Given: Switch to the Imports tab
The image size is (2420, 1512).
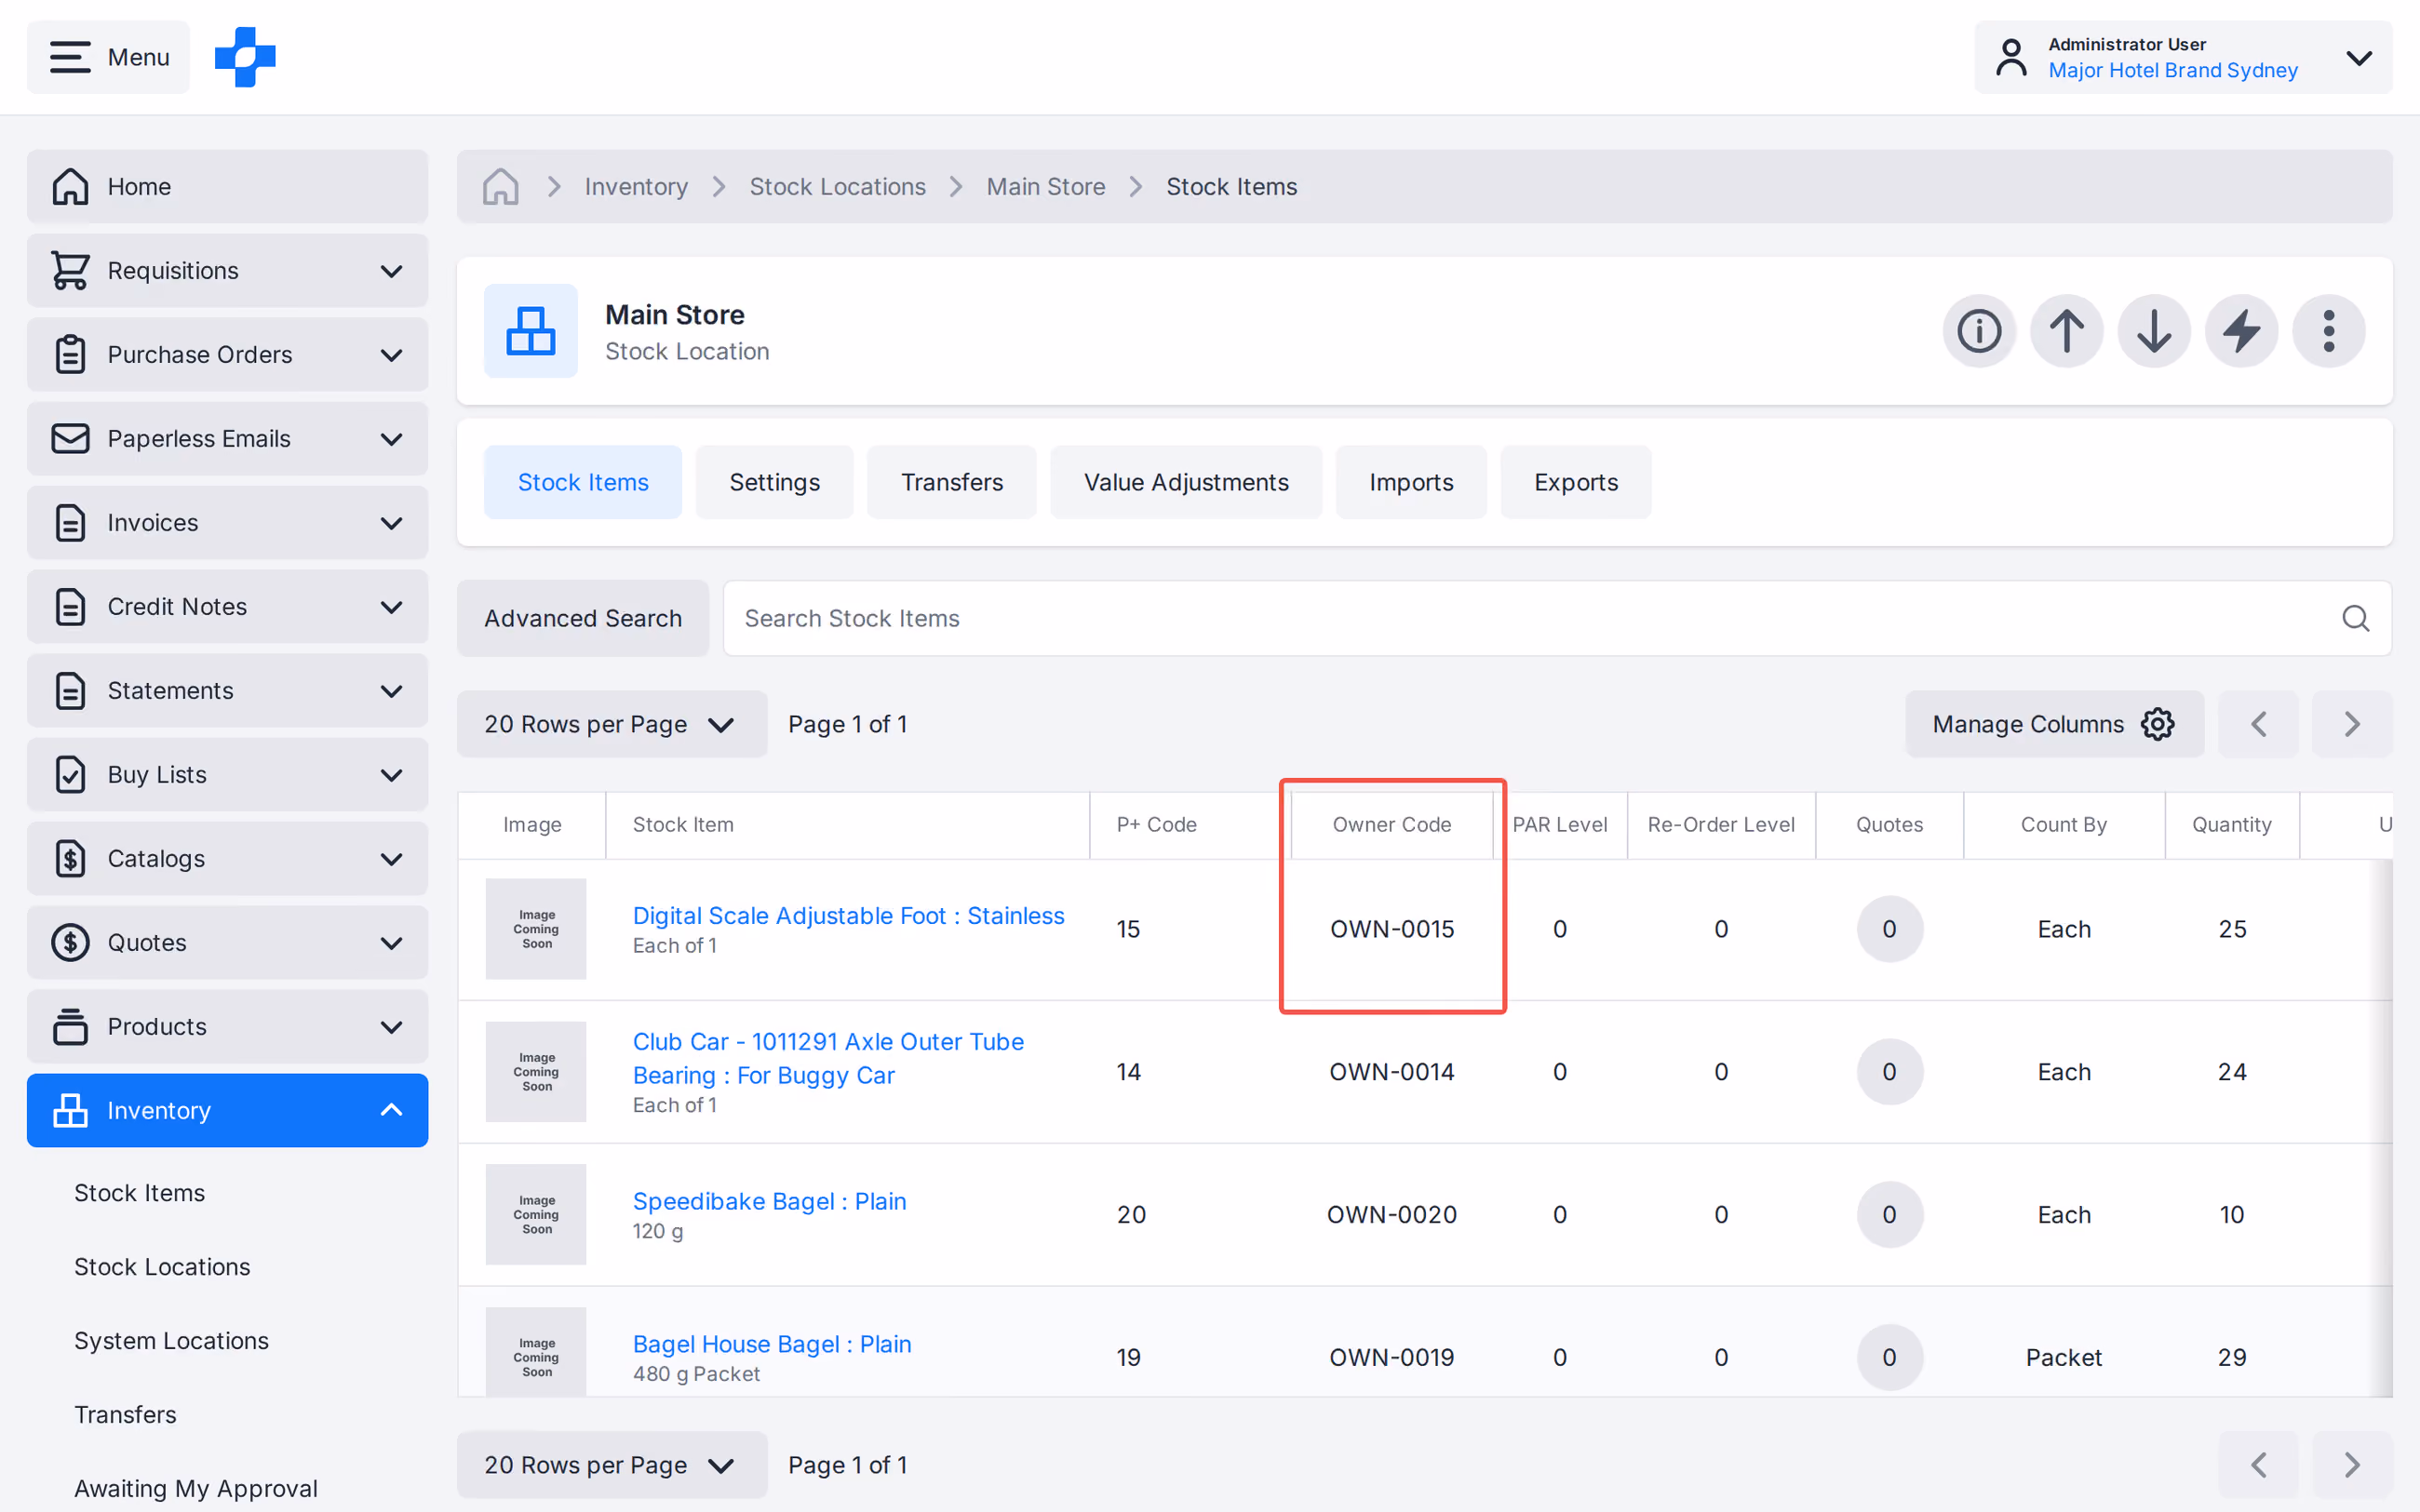Looking at the screenshot, I should [1411, 482].
